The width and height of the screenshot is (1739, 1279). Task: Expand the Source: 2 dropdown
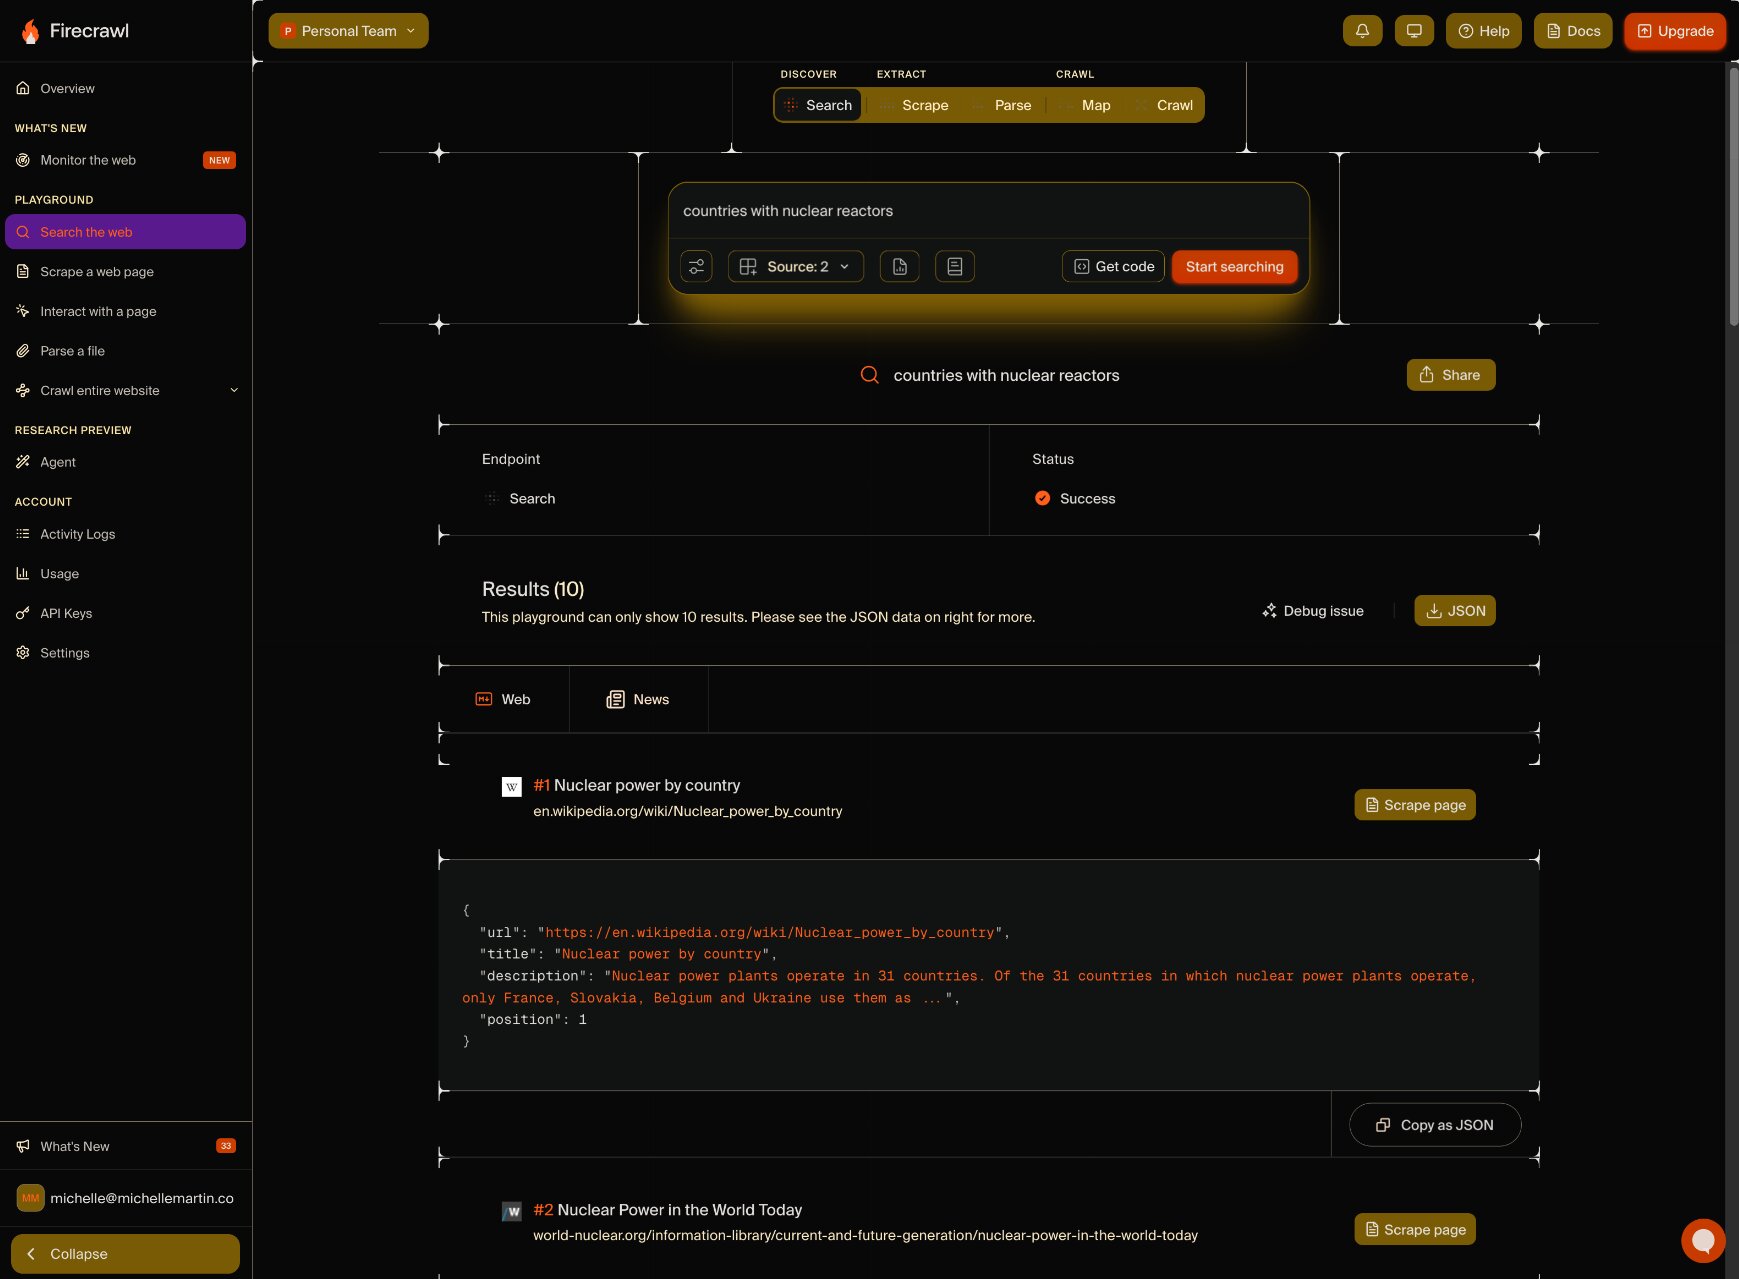click(x=796, y=267)
